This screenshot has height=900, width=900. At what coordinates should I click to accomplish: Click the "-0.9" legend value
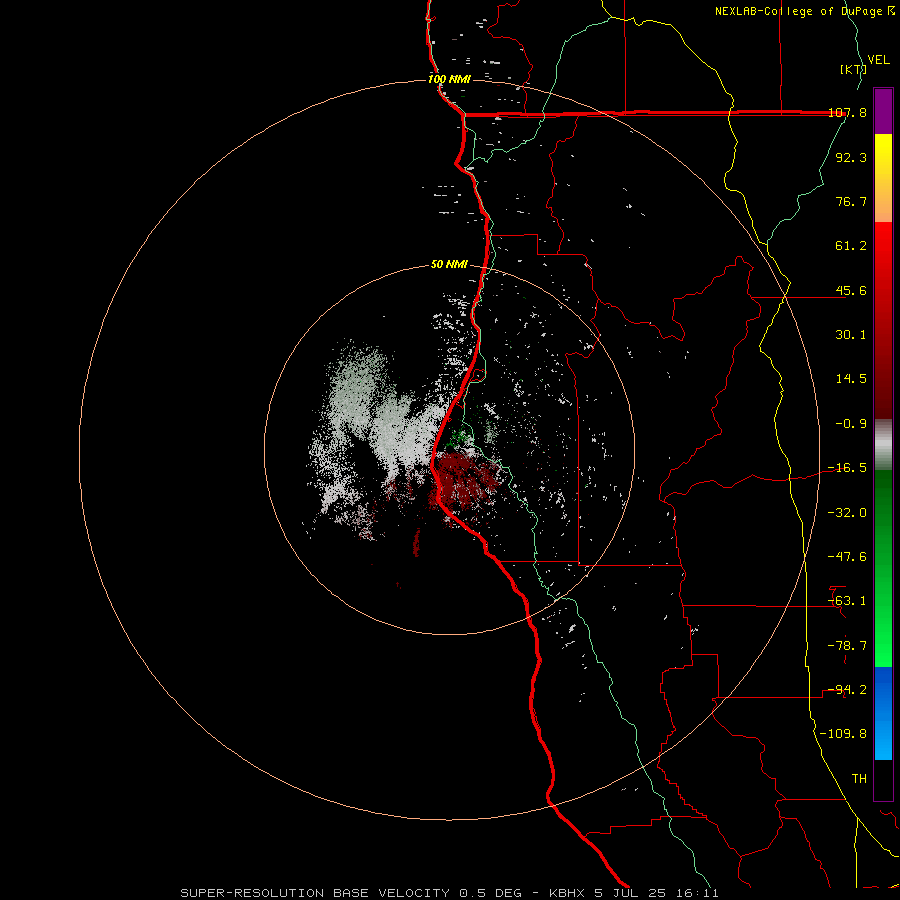pos(851,424)
